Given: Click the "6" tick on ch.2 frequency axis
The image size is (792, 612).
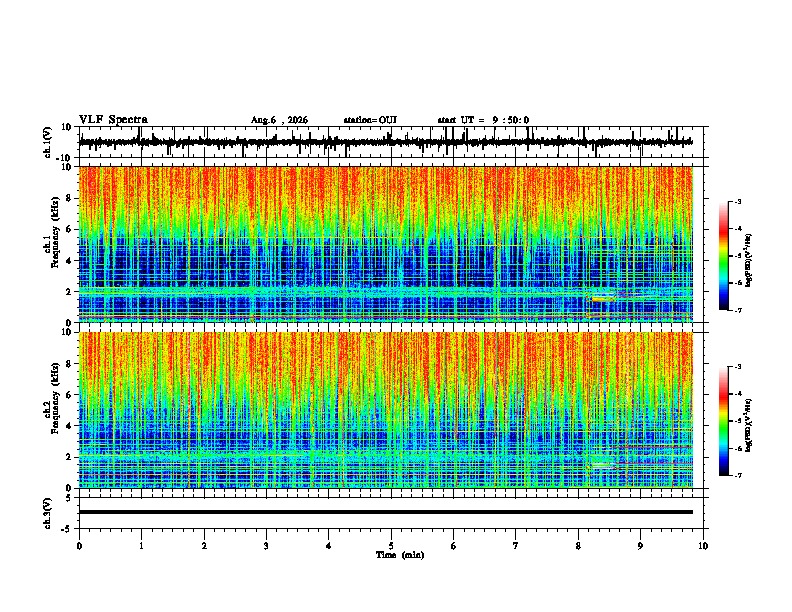Looking at the screenshot, I should (69, 395).
